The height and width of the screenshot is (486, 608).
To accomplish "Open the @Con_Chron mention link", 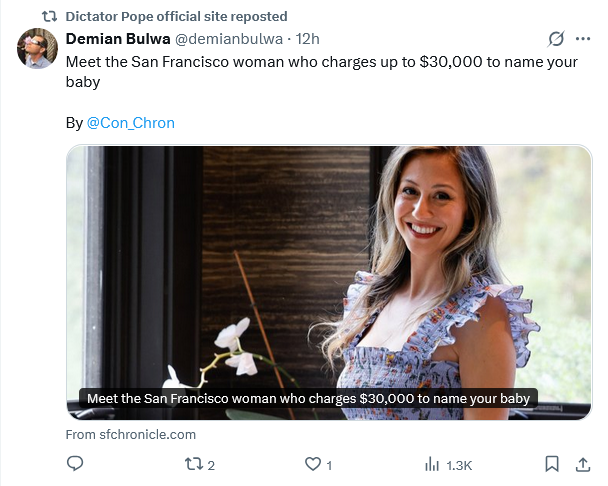I will (131, 123).
